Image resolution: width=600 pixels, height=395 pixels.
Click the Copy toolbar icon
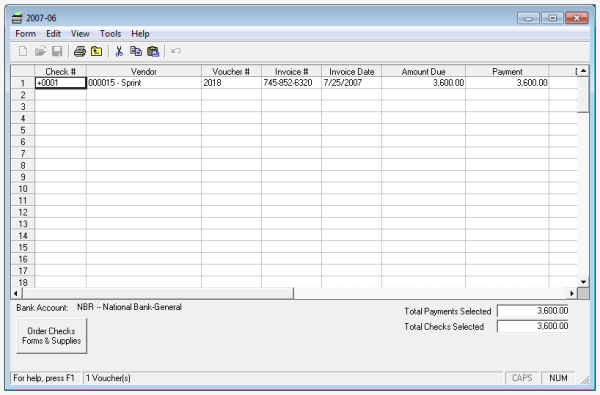click(x=136, y=51)
